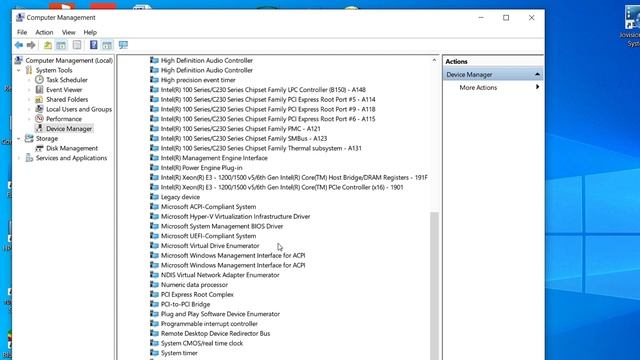Click the System timer device icon
This screenshot has width=640, height=360.
pos(154,353)
